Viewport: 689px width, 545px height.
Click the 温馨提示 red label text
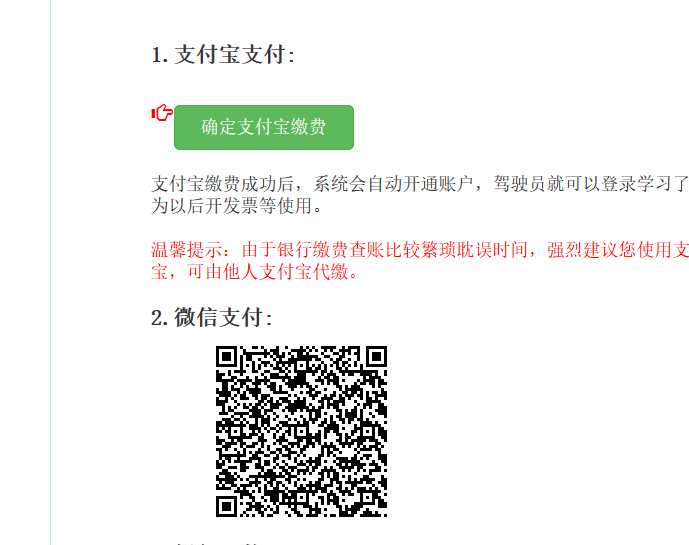[x=187, y=250]
